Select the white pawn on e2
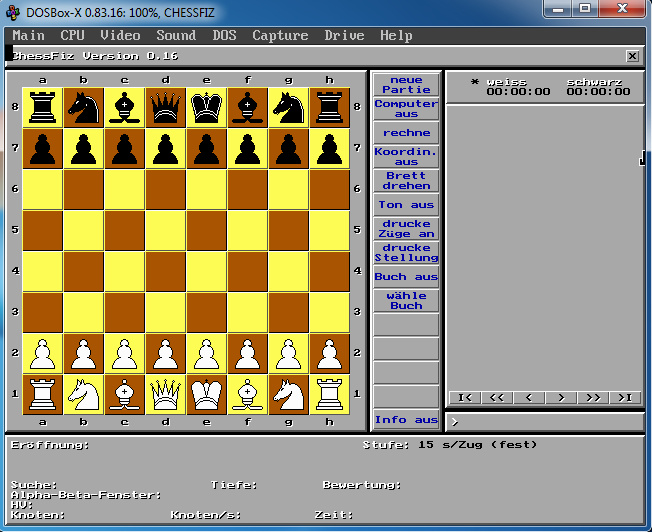 tap(207, 354)
